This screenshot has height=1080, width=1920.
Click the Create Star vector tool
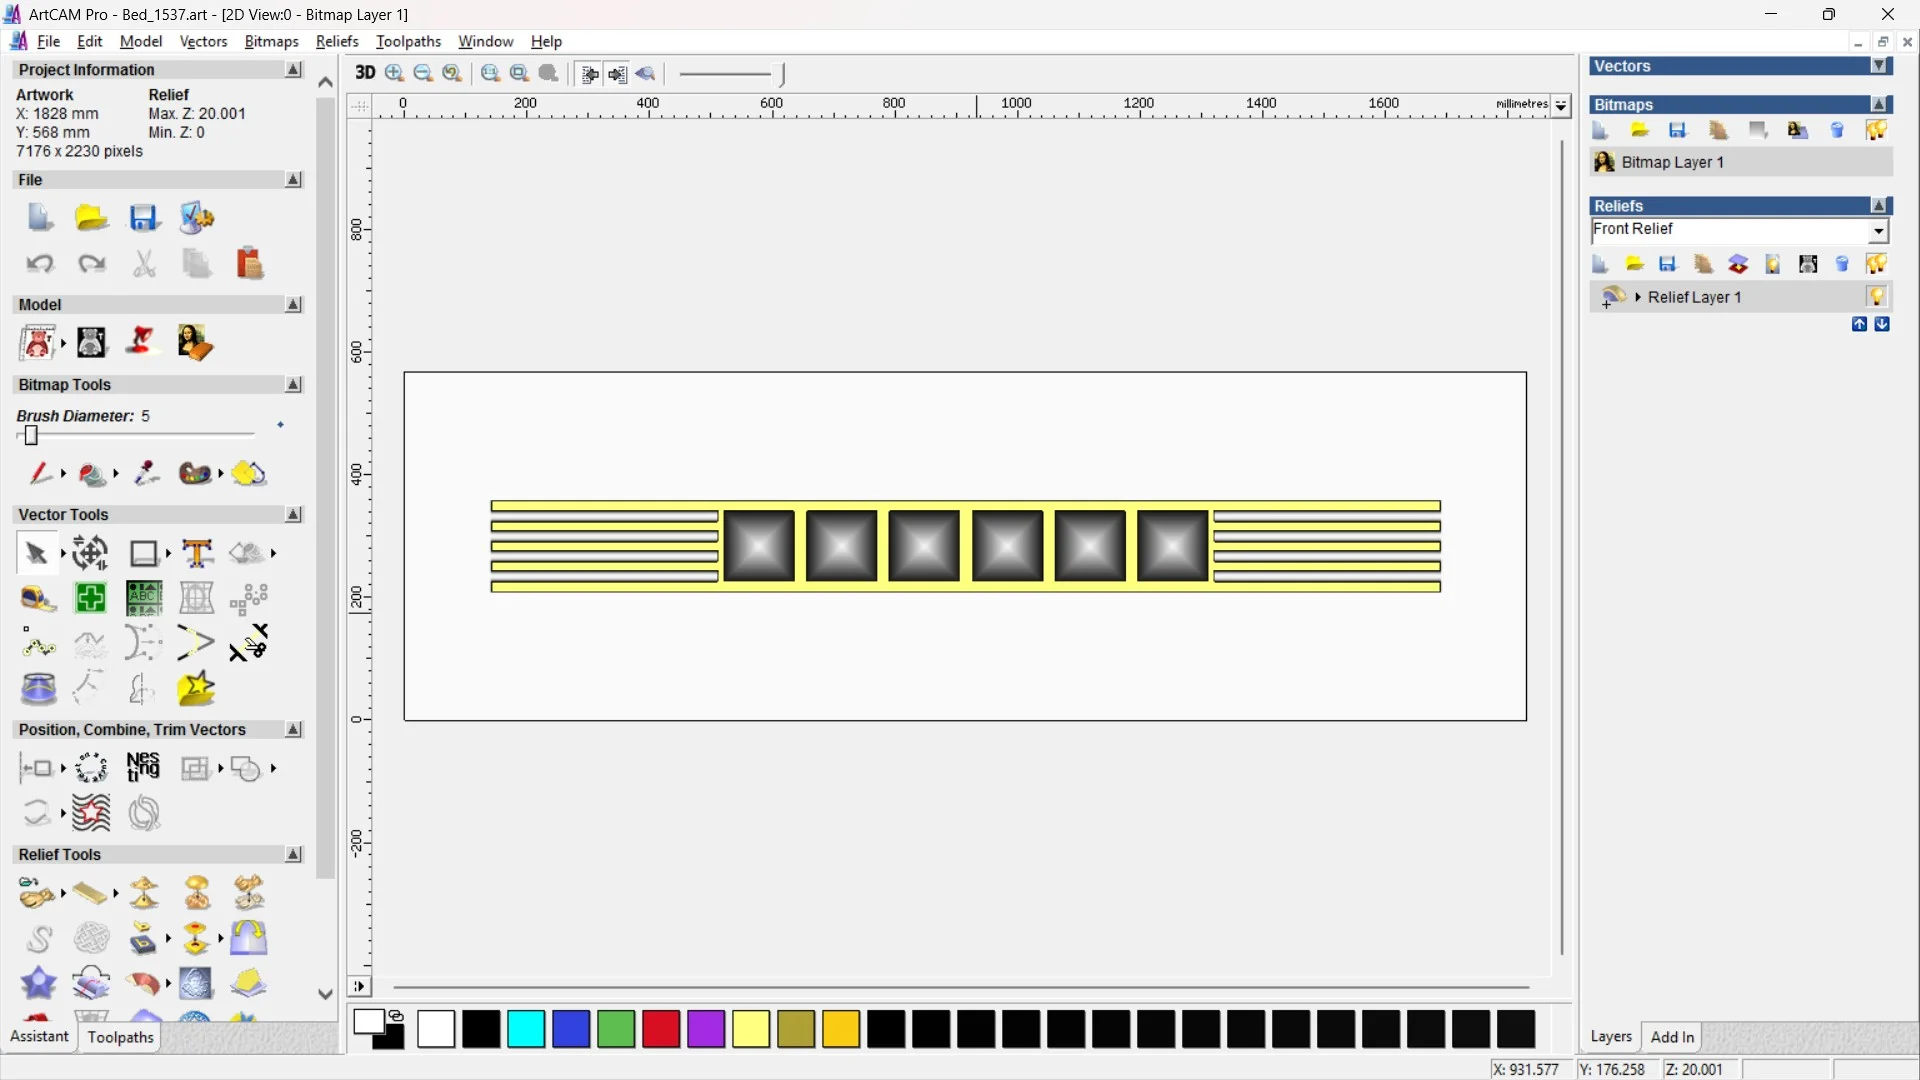tap(196, 689)
